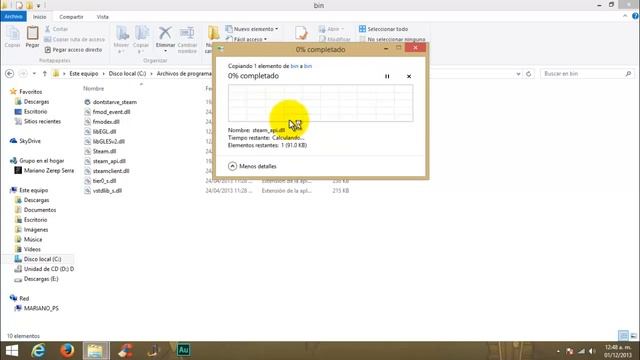Click Disco local (C:) breadcrumb
The height and width of the screenshot is (360, 640).
pyautogui.click(x=127, y=73)
